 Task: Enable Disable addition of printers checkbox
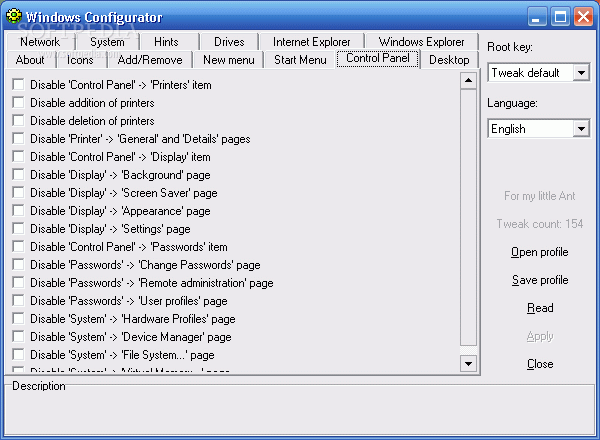[18, 103]
